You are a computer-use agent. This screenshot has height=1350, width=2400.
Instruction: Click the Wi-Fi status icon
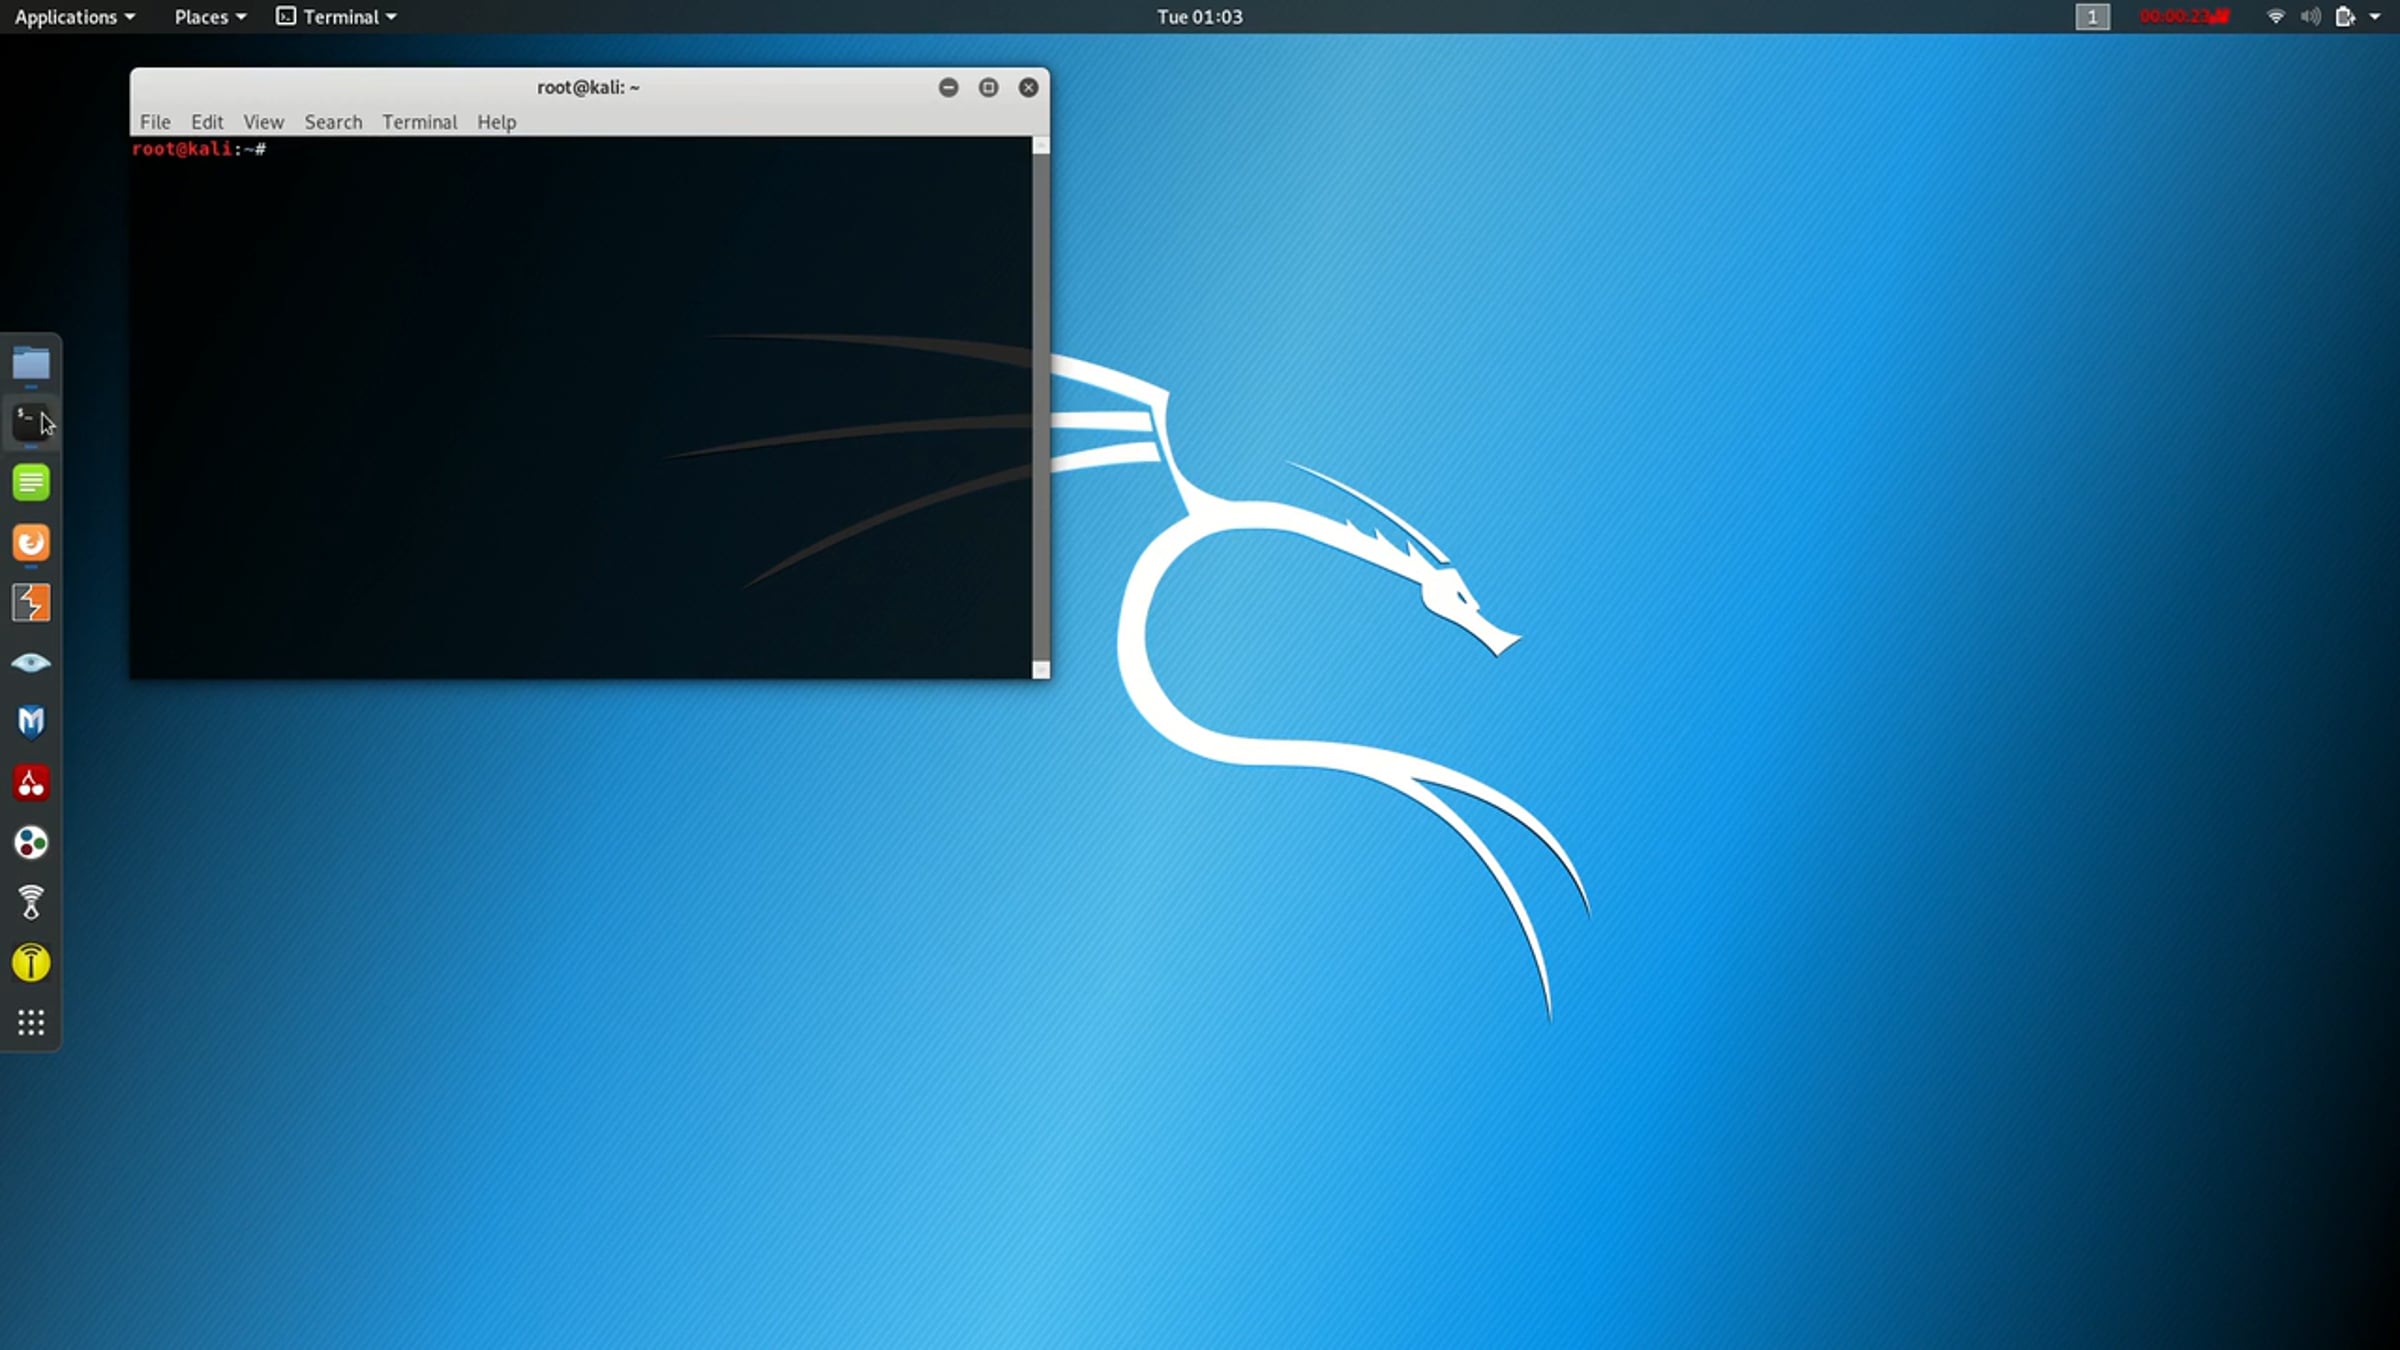(x=2276, y=16)
